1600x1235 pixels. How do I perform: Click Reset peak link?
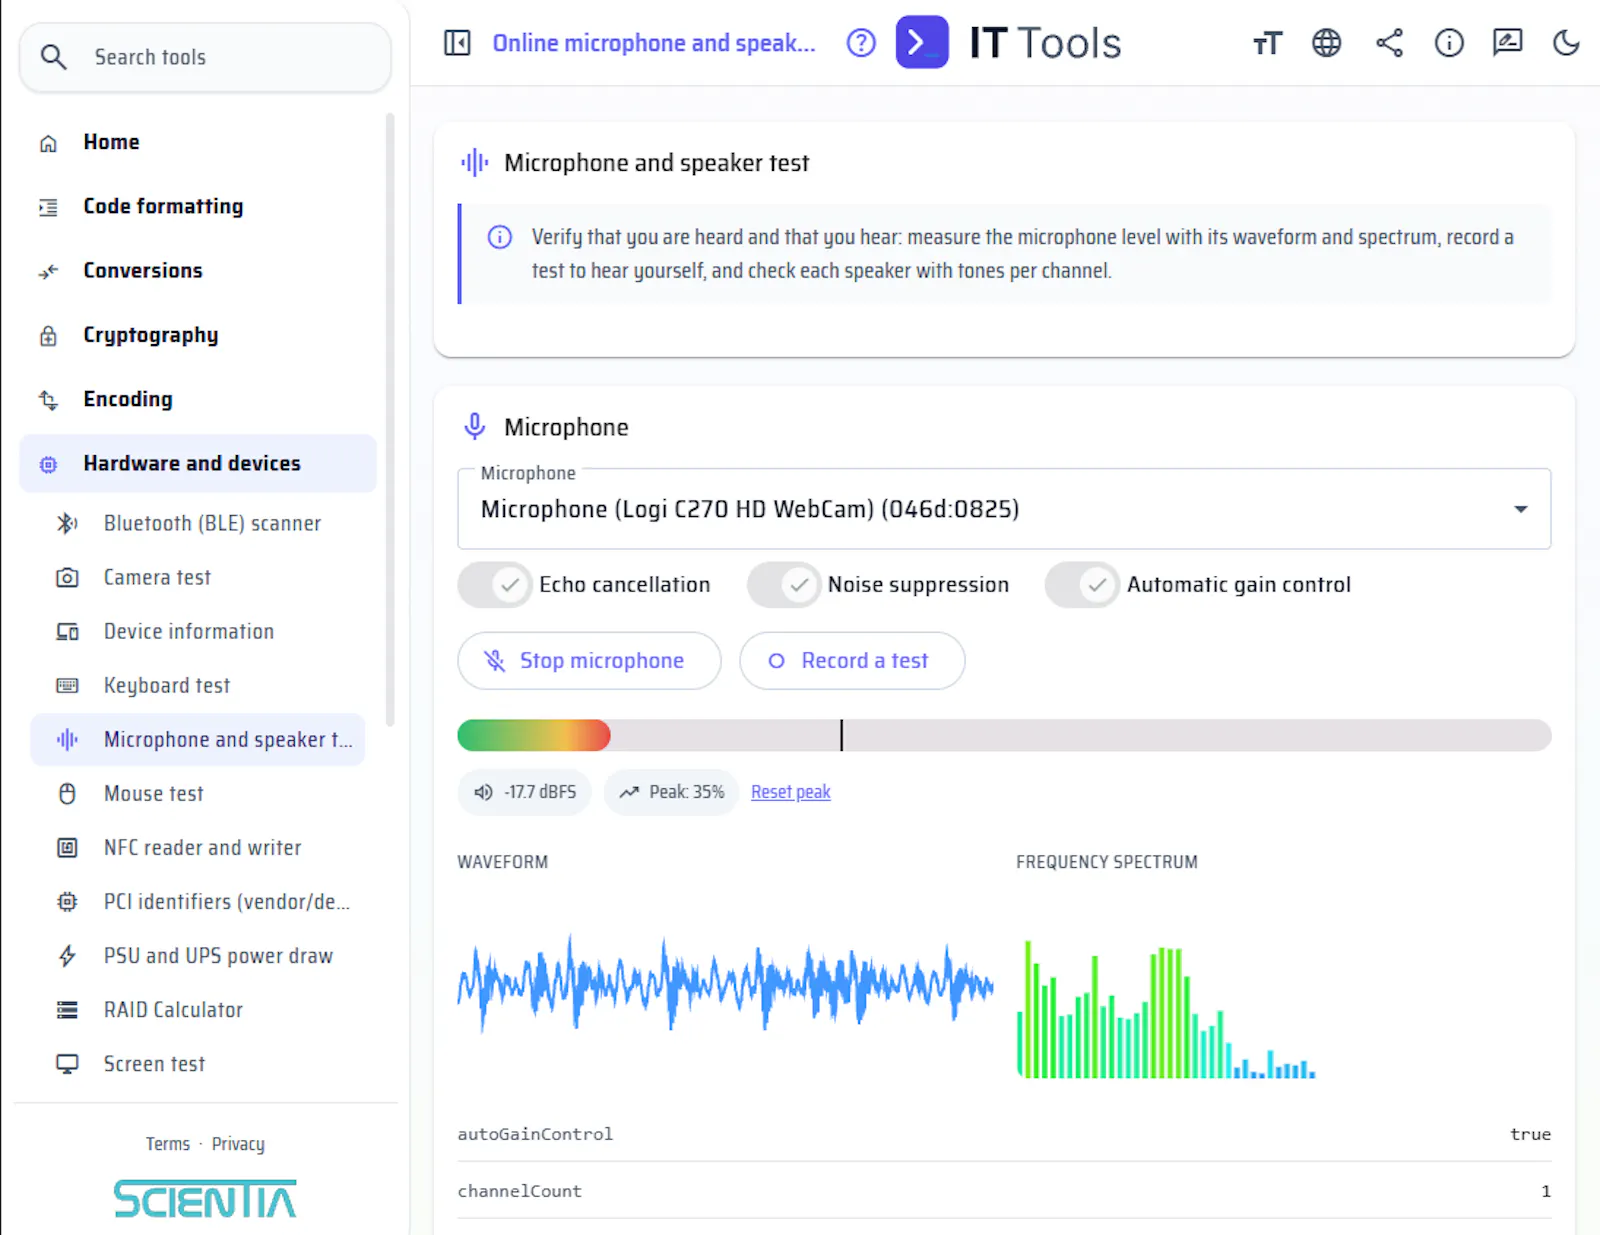pos(791,792)
